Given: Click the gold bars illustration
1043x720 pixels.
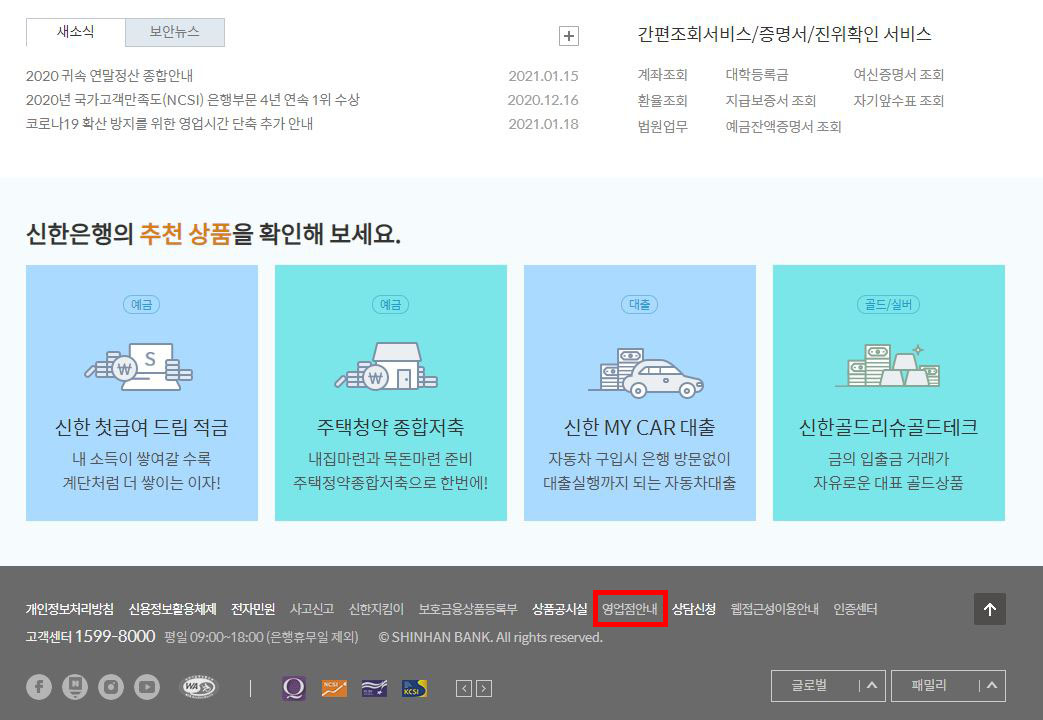Looking at the screenshot, I should [888, 365].
